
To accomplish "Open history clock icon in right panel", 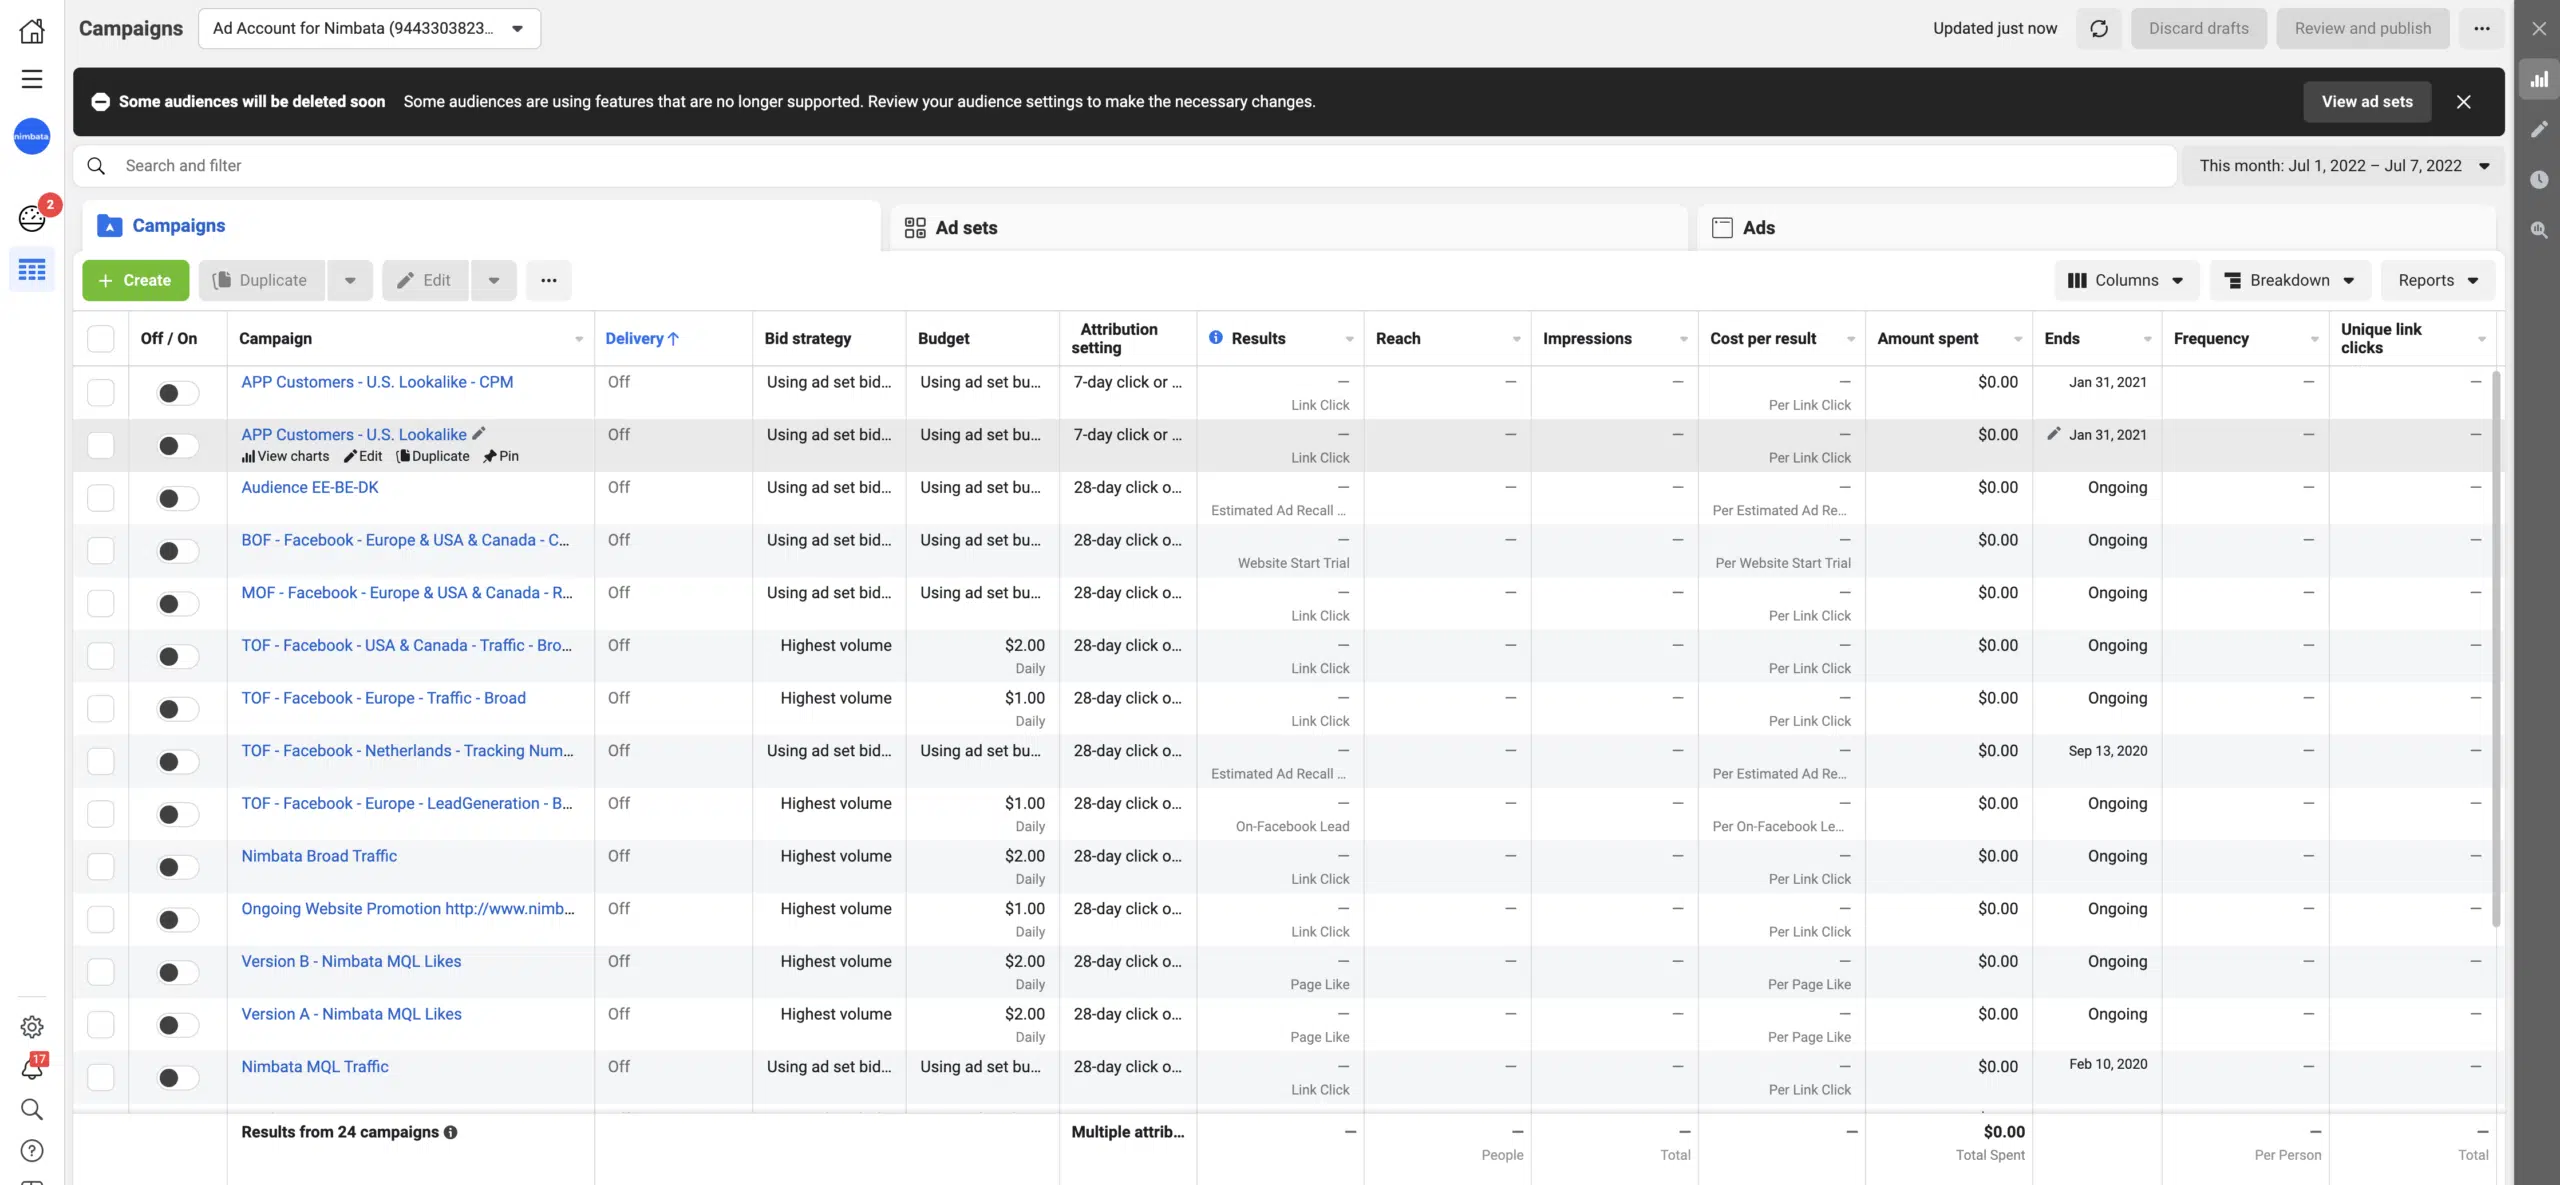I will point(2539,180).
